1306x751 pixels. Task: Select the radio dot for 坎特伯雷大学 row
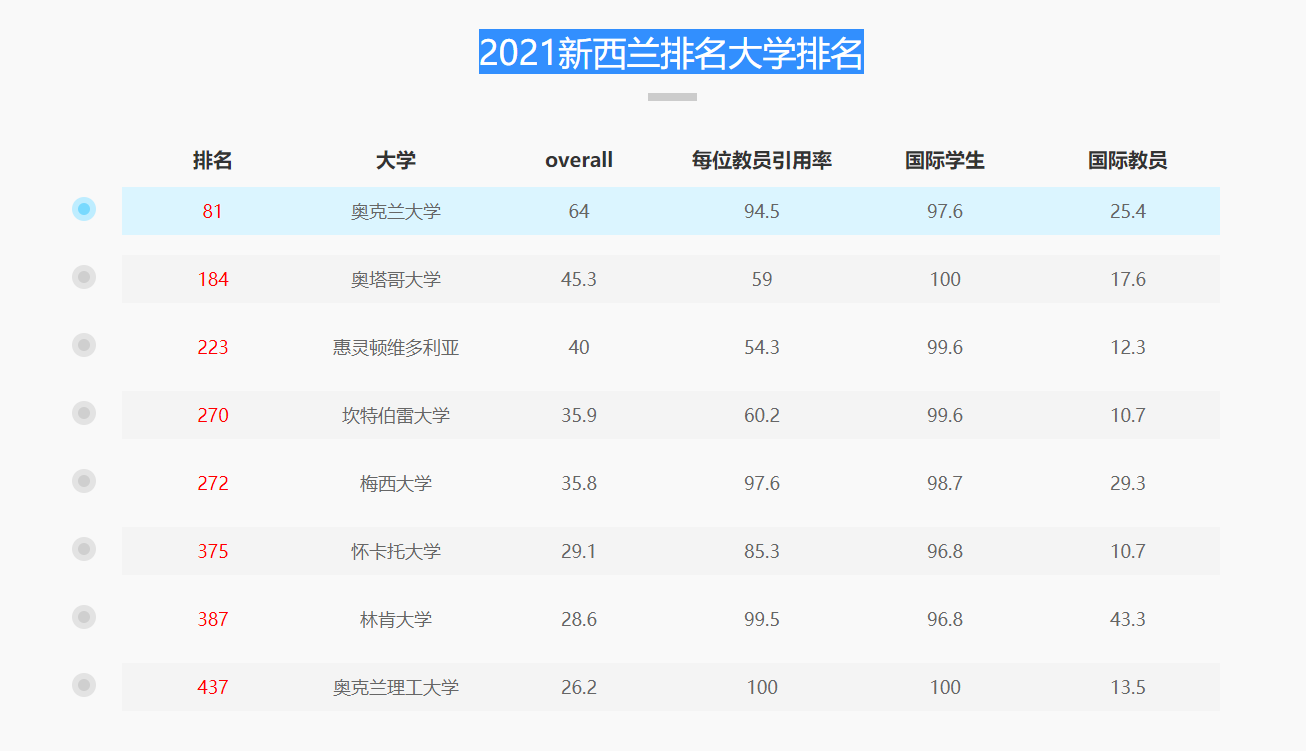point(84,413)
